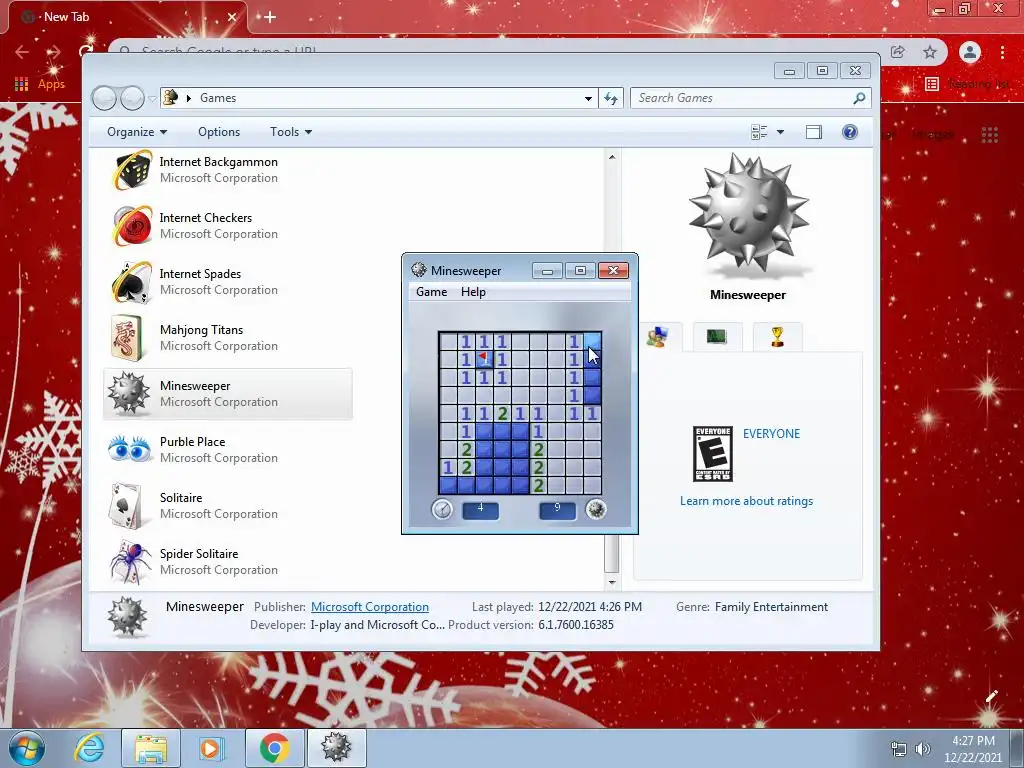Image resolution: width=1024 pixels, height=768 pixels.
Task: Open Windows Explorer from taskbar
Action: pyautogui.click(x=151, y=748)
